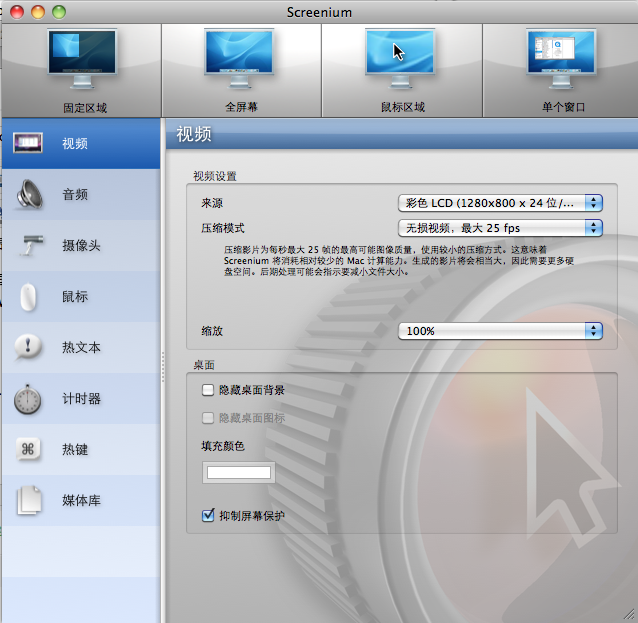The height and width of the screenshot is (623, 638).
Task: Click the 填充颜色 white color well
Action: 239,472
